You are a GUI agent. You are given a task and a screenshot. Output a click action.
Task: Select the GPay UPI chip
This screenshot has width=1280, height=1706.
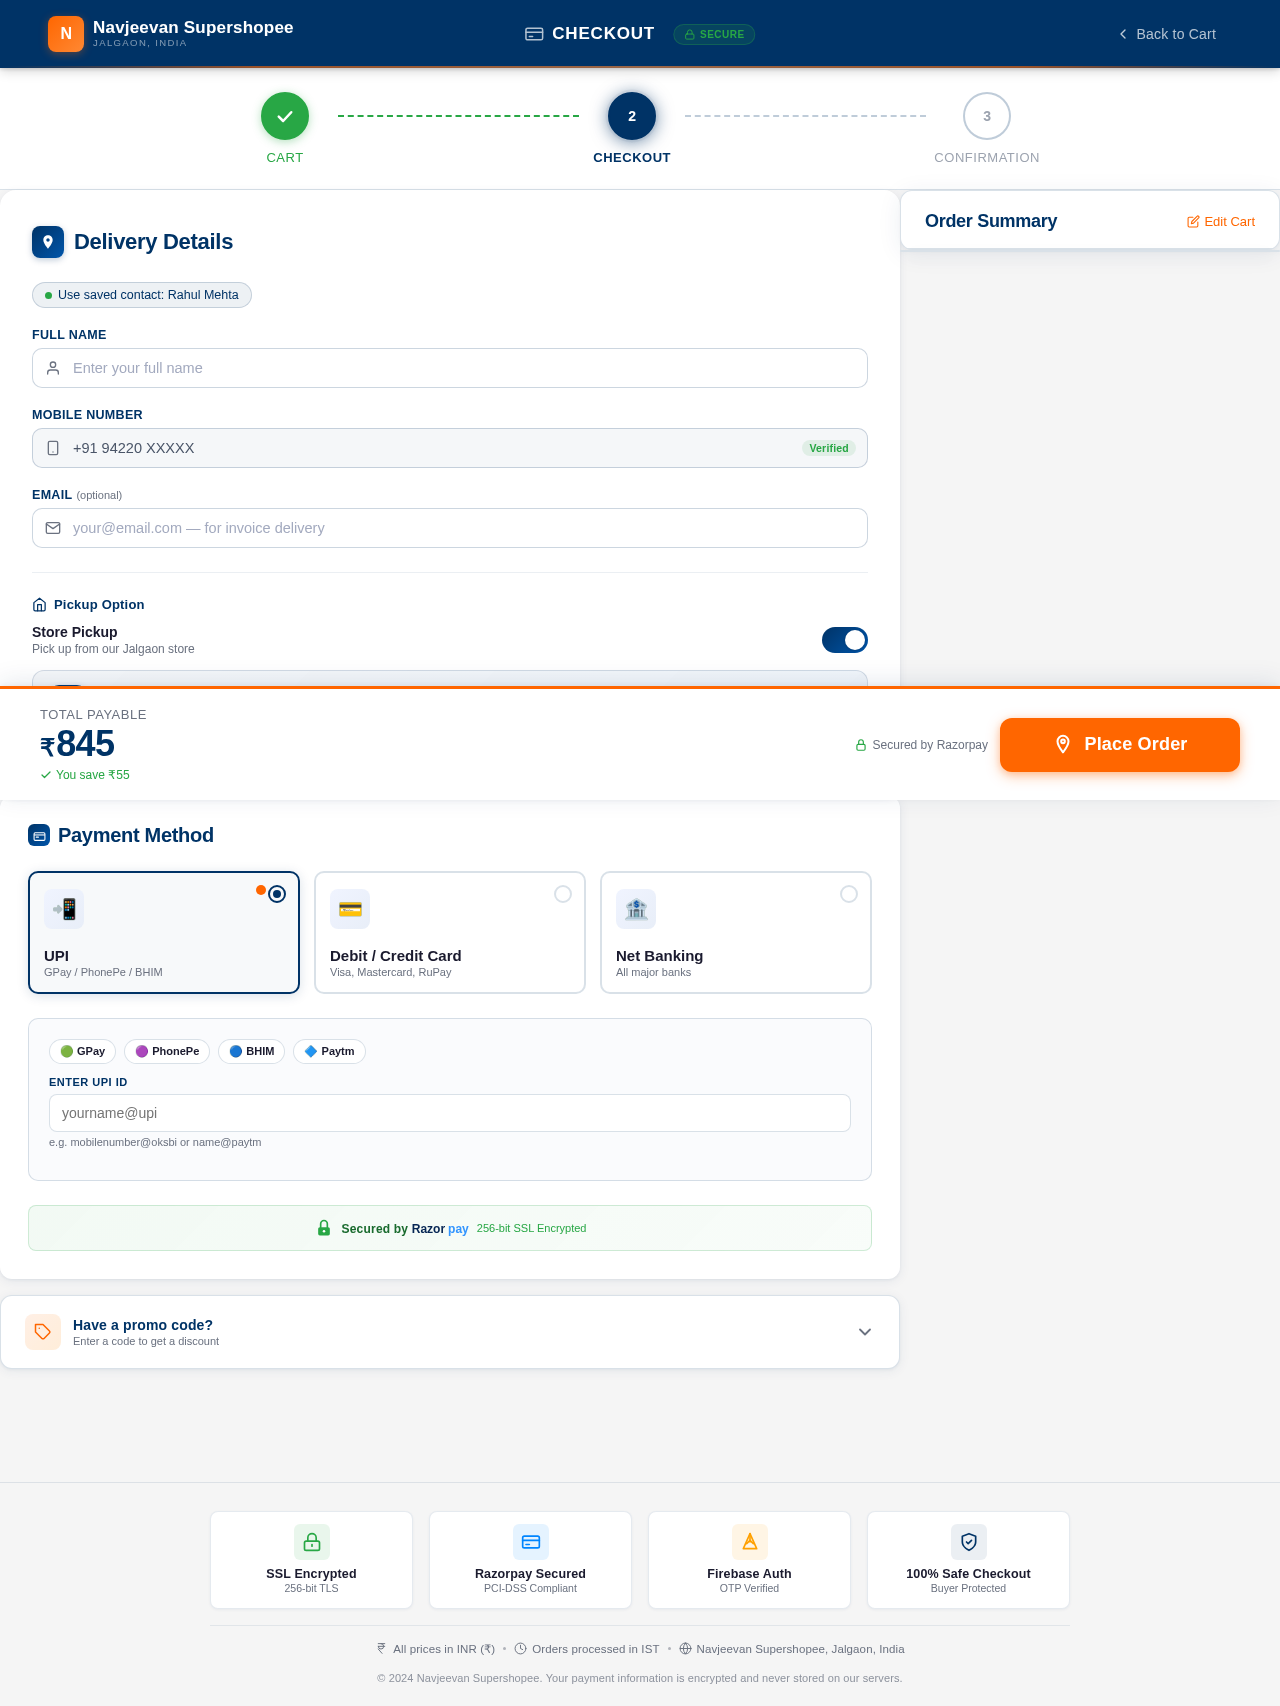(x=81, y=1051)
